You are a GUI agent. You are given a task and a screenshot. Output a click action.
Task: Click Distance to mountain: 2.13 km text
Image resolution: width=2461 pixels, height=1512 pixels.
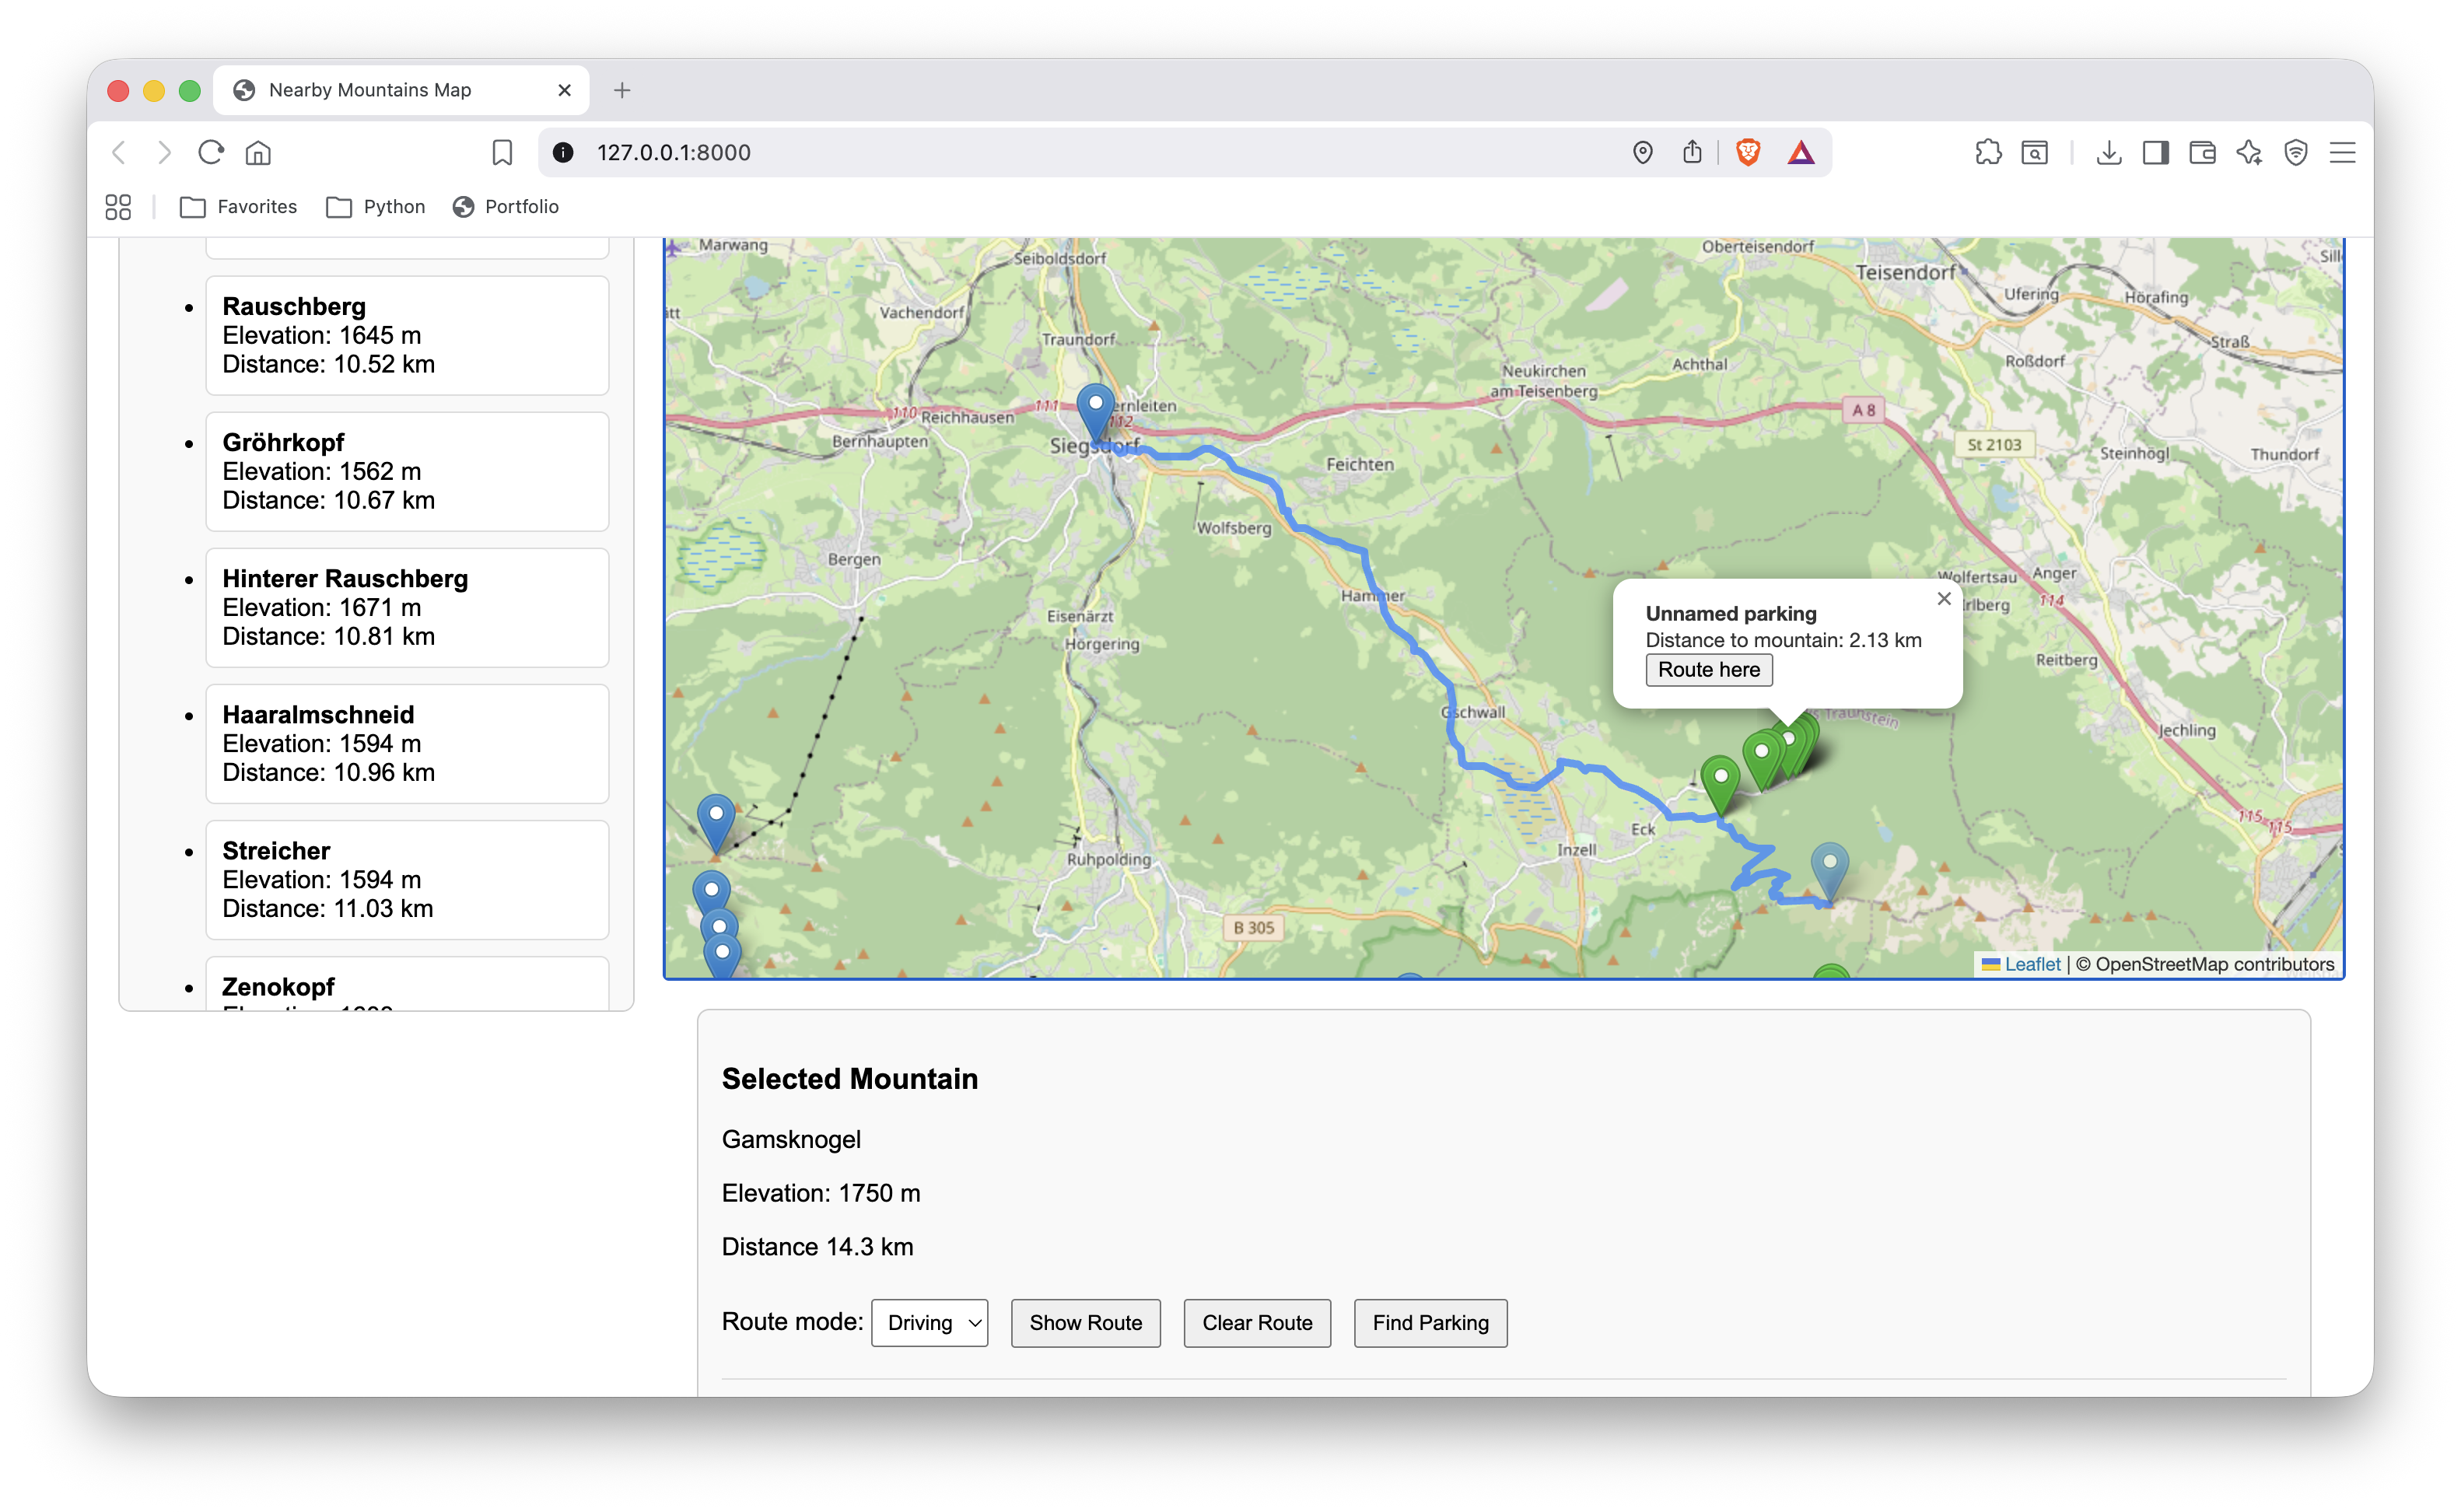tap(1784, 640)
